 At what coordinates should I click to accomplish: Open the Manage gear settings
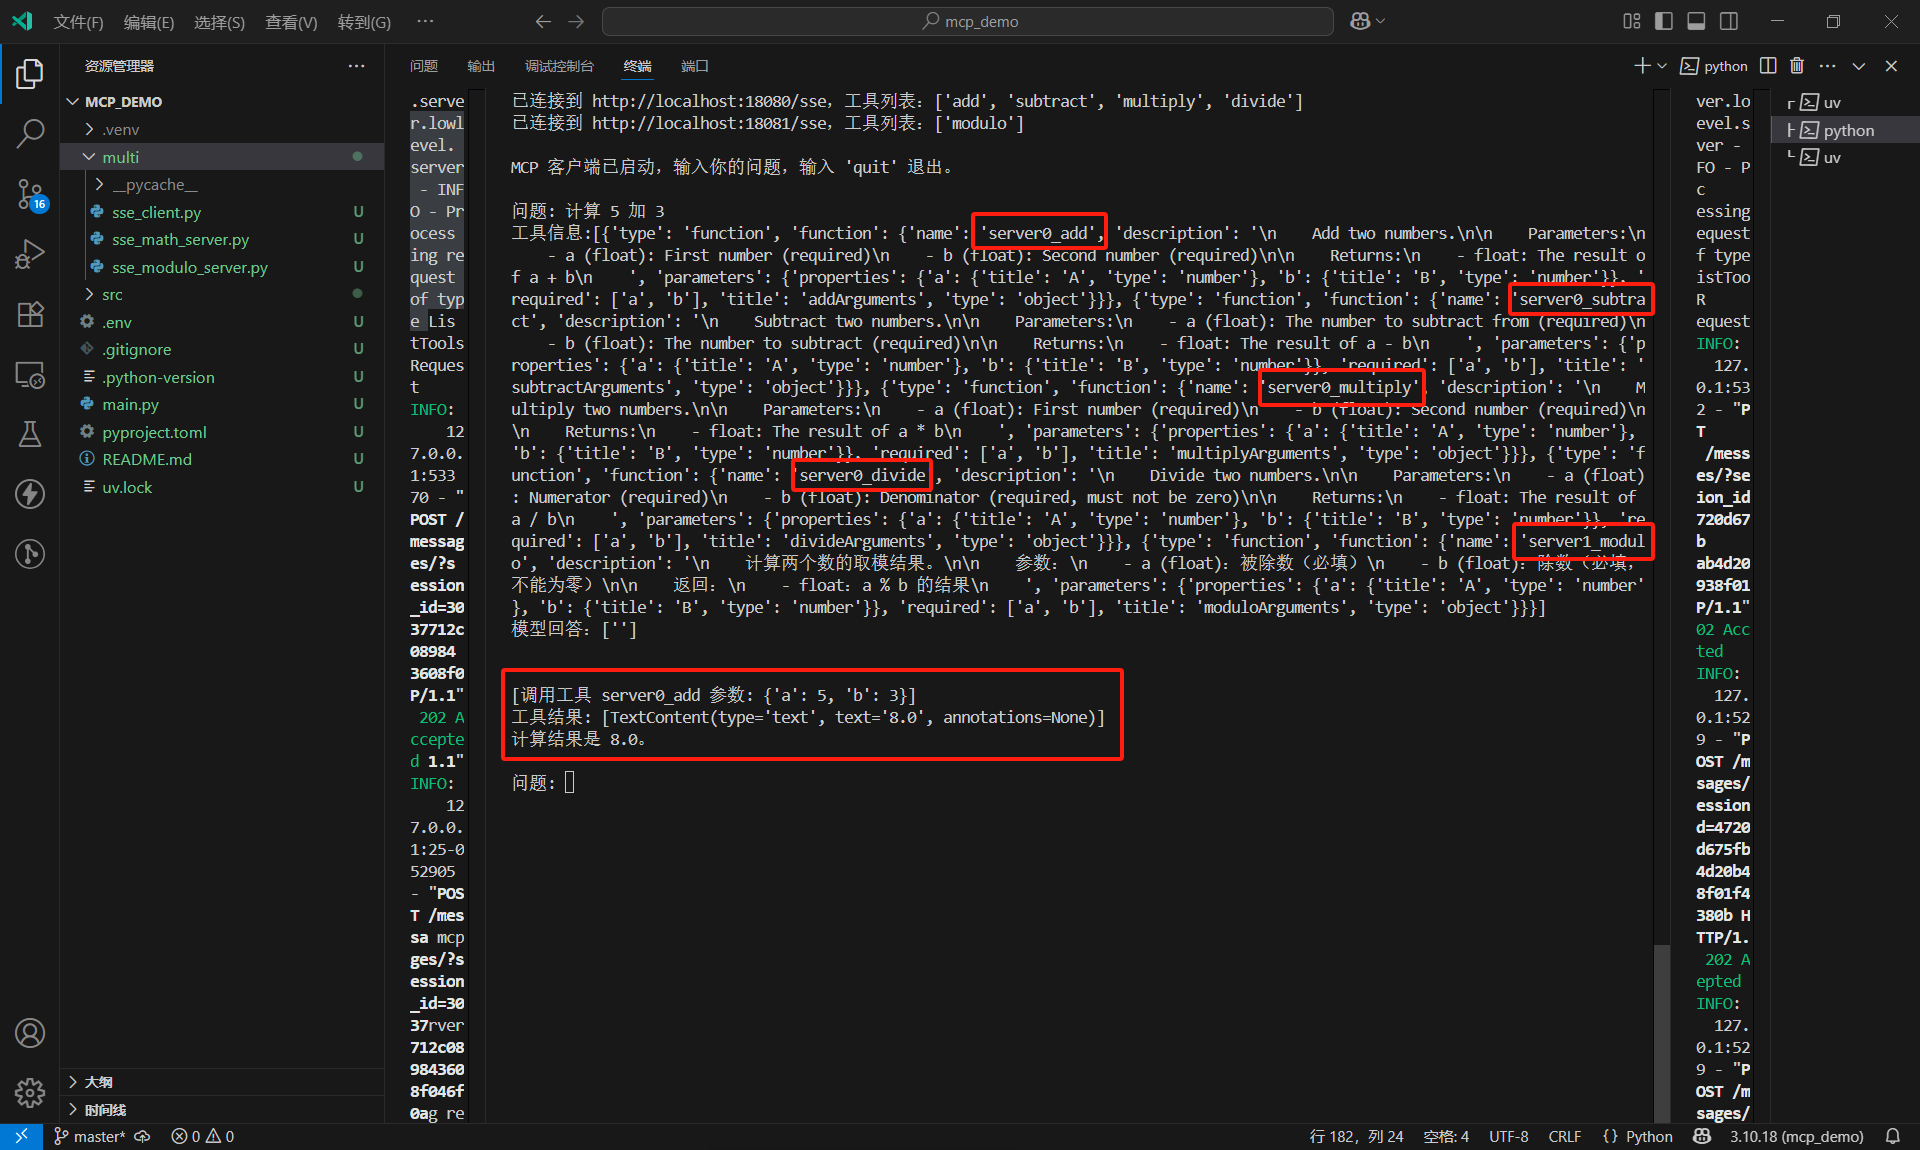pyautogui.click(x=30, y=1092)
